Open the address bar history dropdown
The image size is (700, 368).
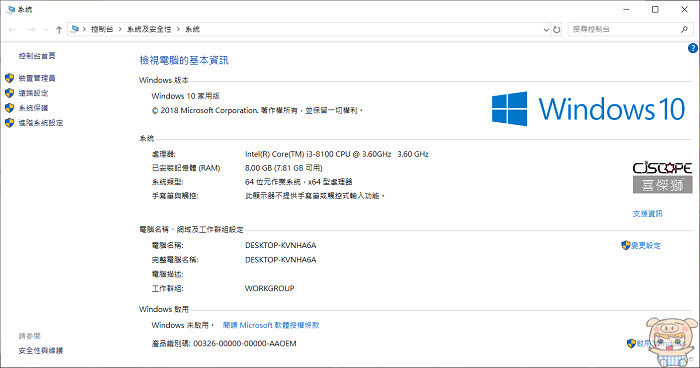pos(546,29)
